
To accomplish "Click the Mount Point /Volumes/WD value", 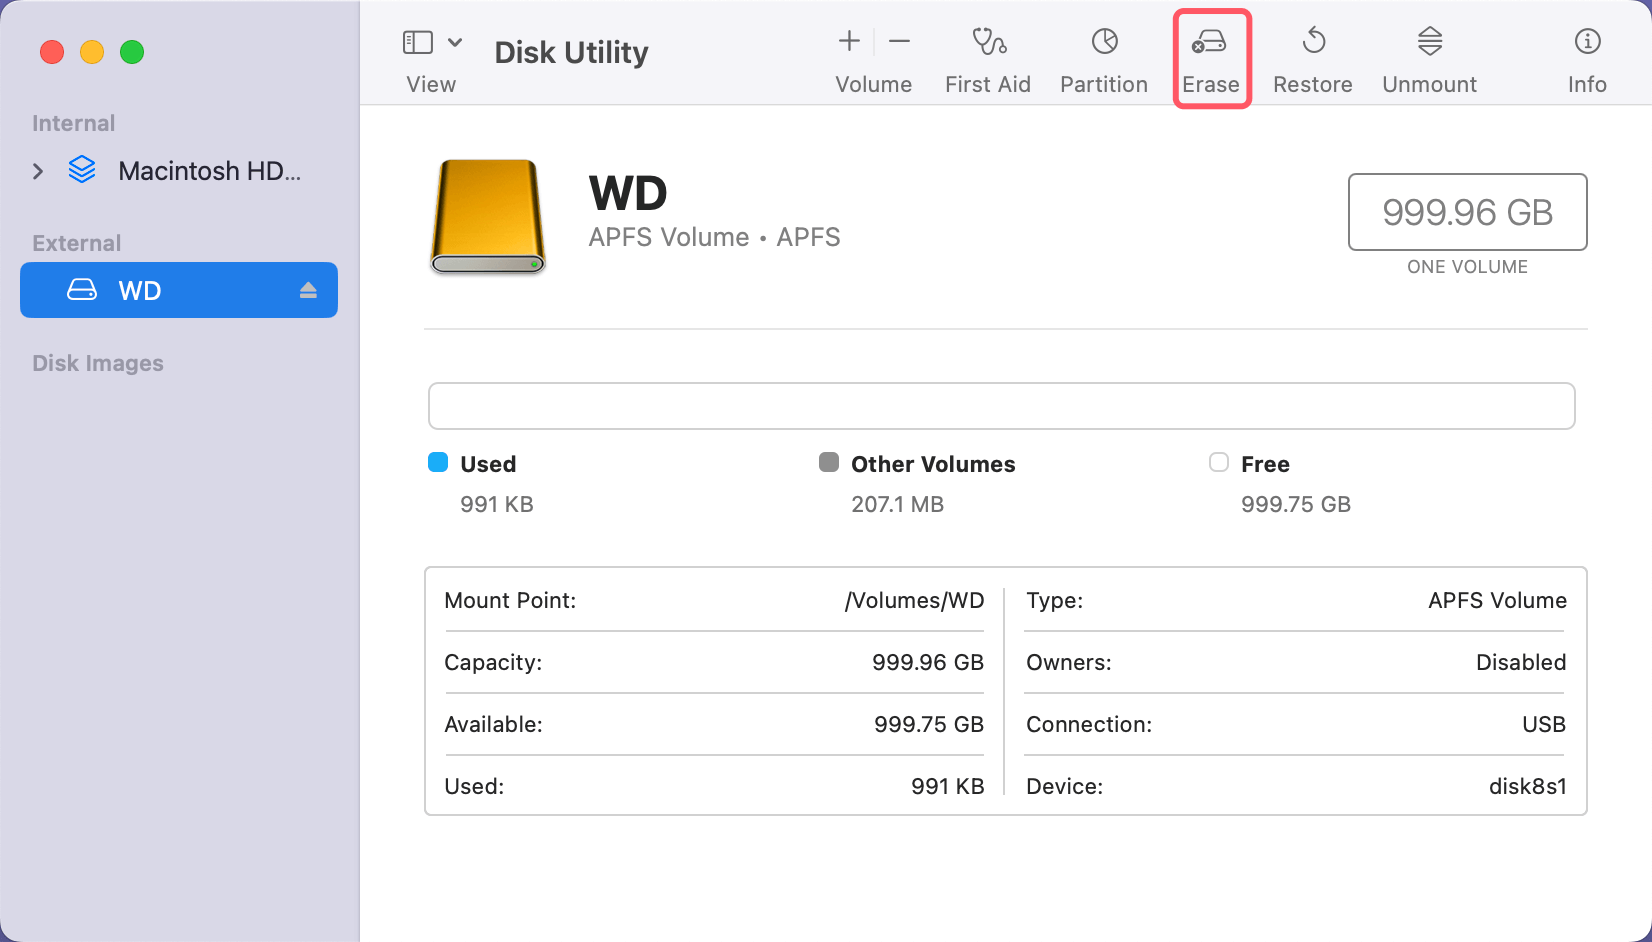I will point(913,601).
